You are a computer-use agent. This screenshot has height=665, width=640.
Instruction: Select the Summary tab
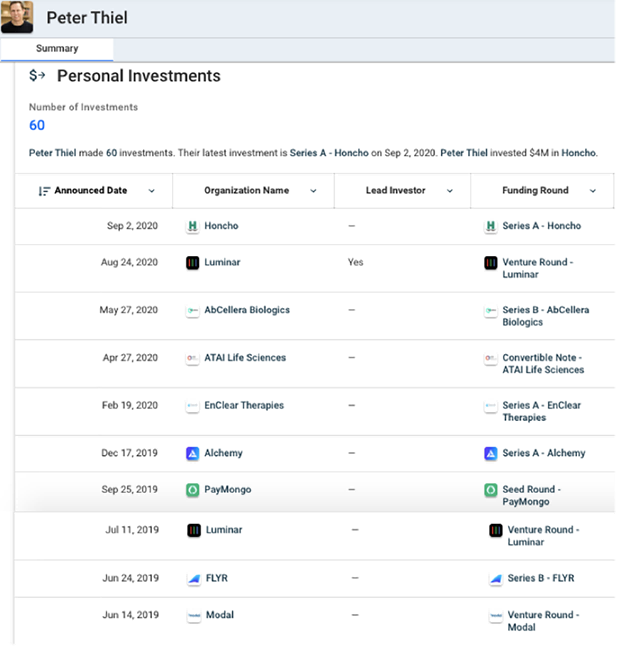pyautogui.click(x=57, y=49)
